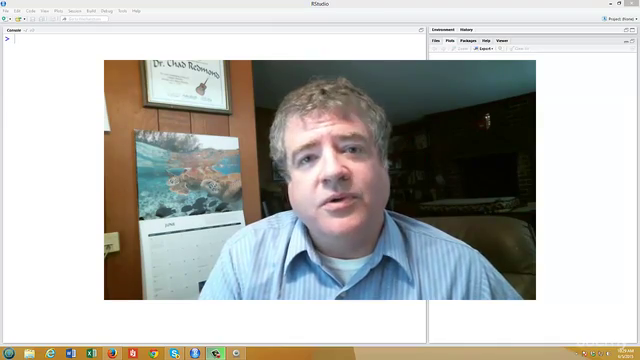Open Firefox from the taskbar
The image size is (640, 360).
(x=112, y=353)
